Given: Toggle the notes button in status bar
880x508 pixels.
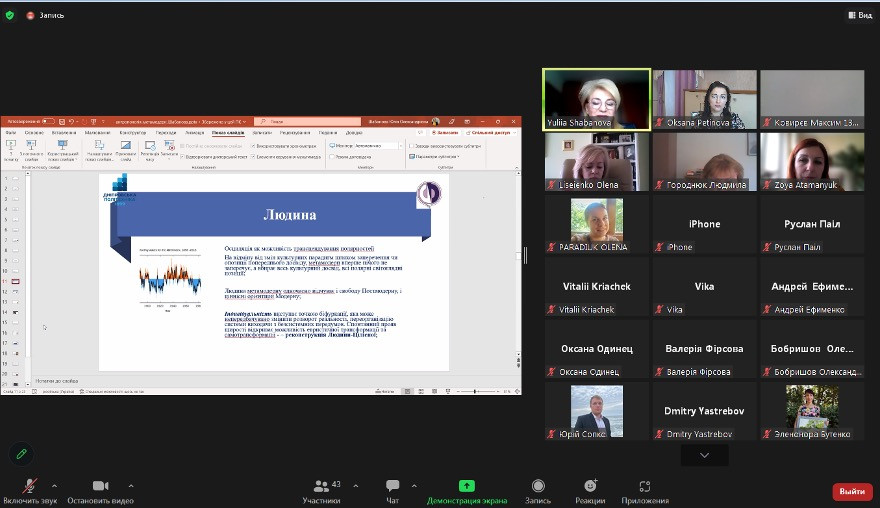Looking at the screenshot, I should [x=384, y=391].
